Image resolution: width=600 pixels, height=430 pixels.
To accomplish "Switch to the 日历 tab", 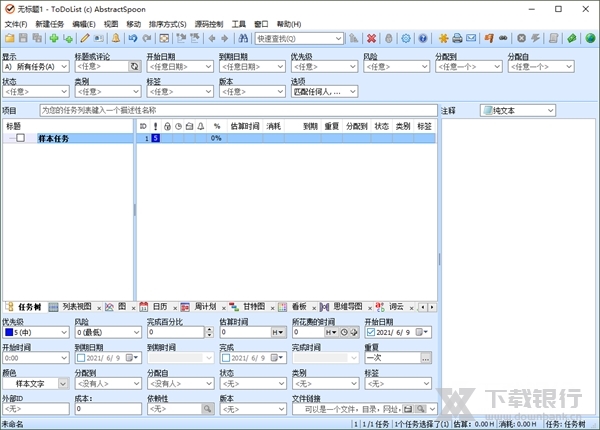I will click(x=160, y=307).
